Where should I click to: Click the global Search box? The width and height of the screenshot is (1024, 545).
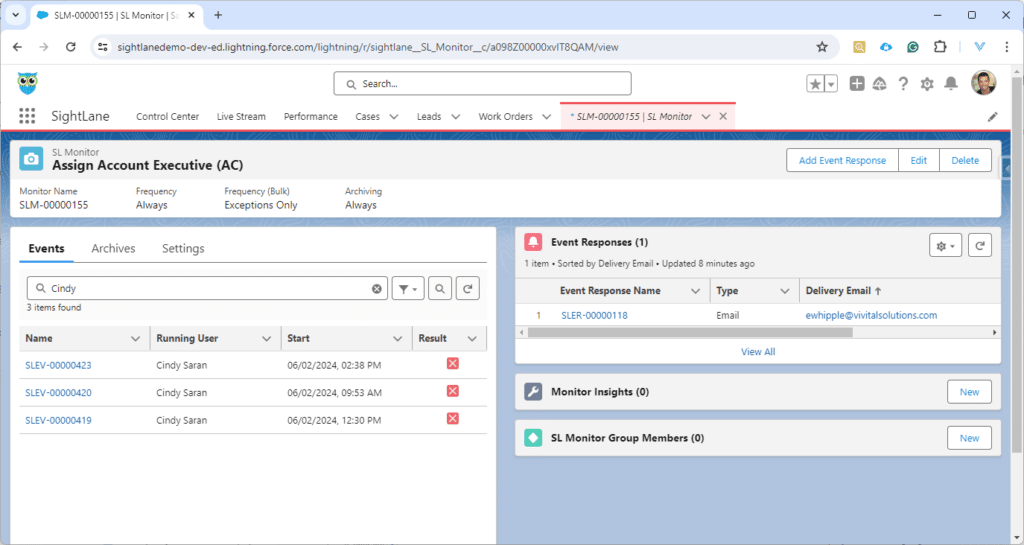483,84
